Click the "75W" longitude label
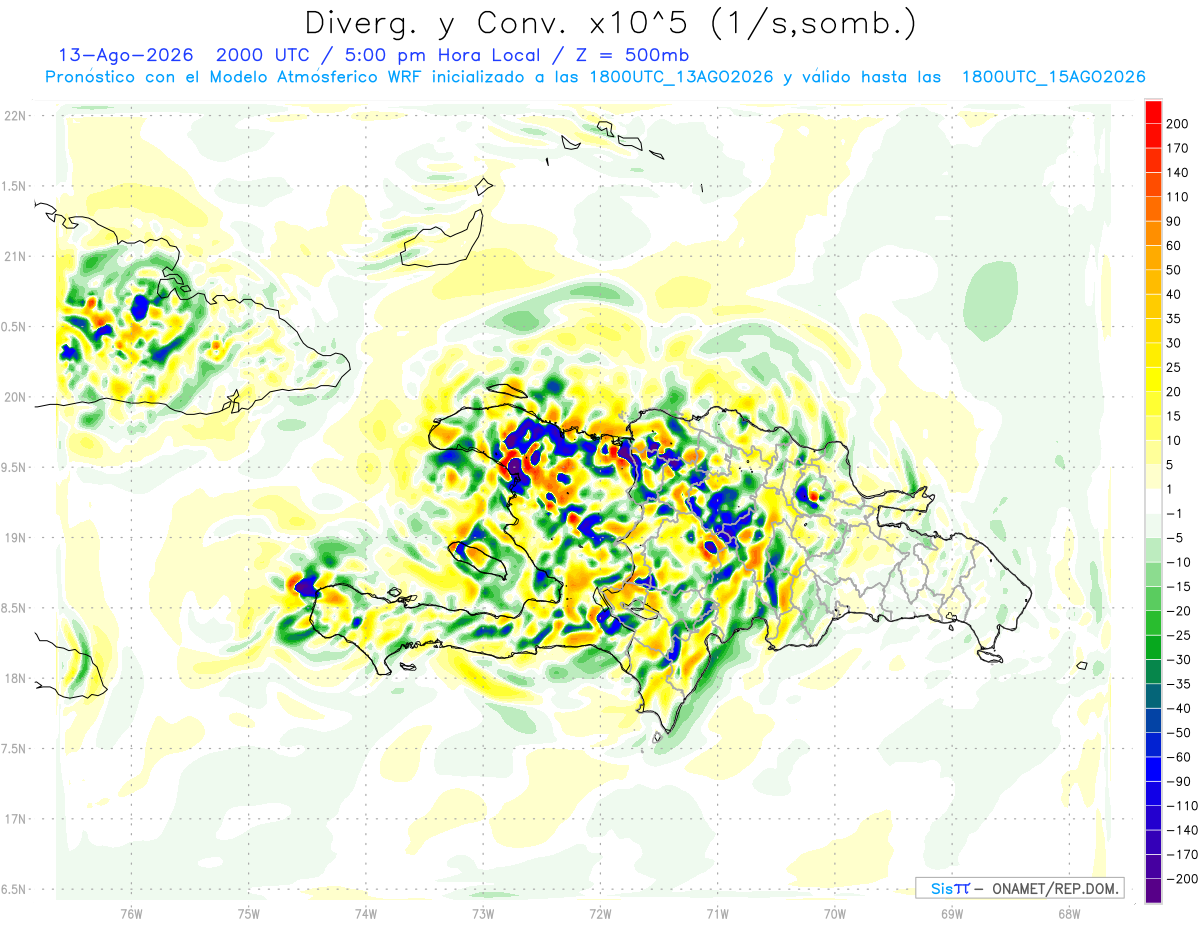This screenshot has width=1200, height=927. [249, 913]
